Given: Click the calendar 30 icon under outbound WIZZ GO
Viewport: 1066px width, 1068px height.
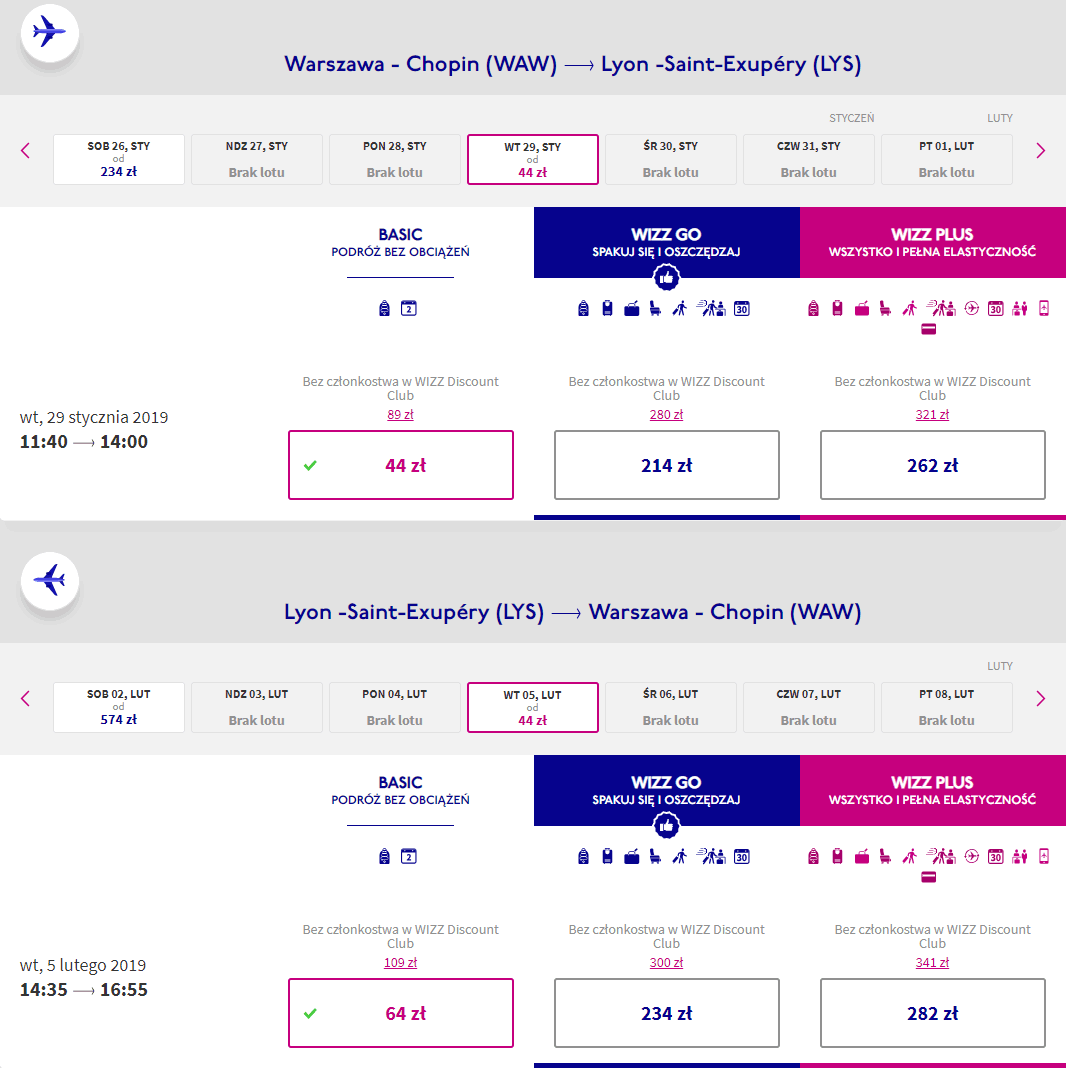Looking at the screenshot, I should click(742, 309).
